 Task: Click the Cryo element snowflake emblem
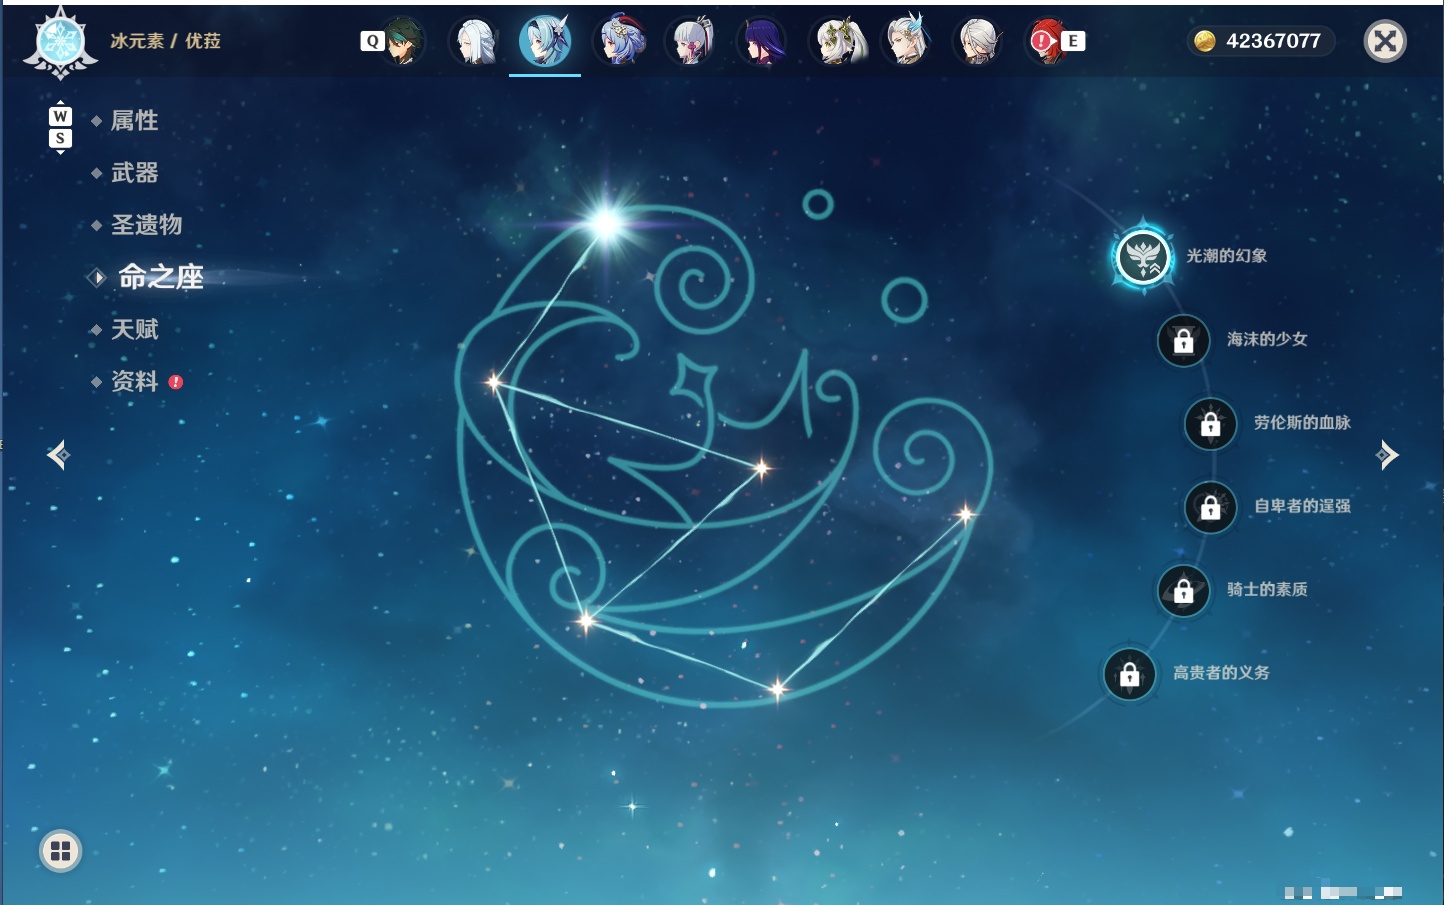(60, 42)
